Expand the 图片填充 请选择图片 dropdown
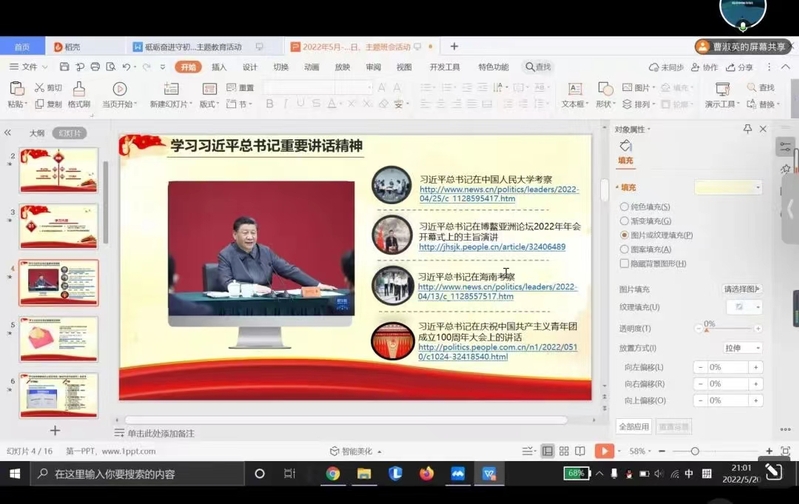Screen dimensions: 799x504 pyautogui.click(x=742, y=289)
